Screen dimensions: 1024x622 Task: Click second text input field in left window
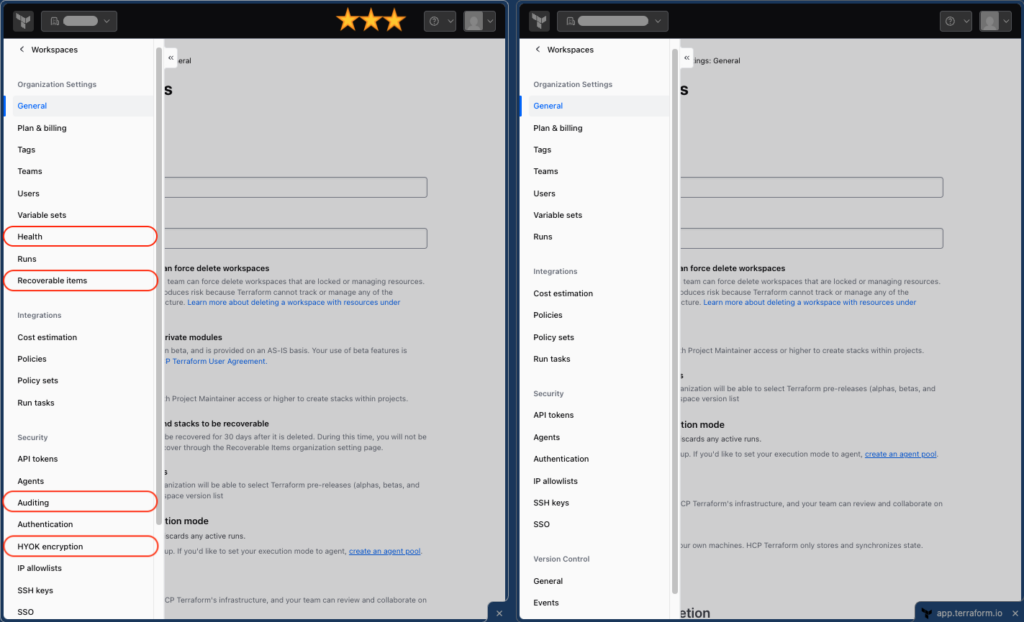coord(296,238)
